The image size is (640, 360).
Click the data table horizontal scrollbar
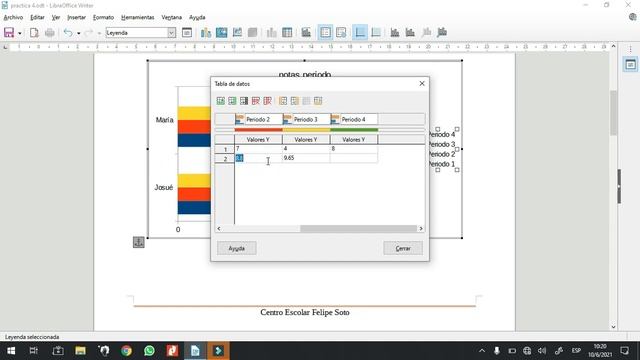click(x=358, y=229)
